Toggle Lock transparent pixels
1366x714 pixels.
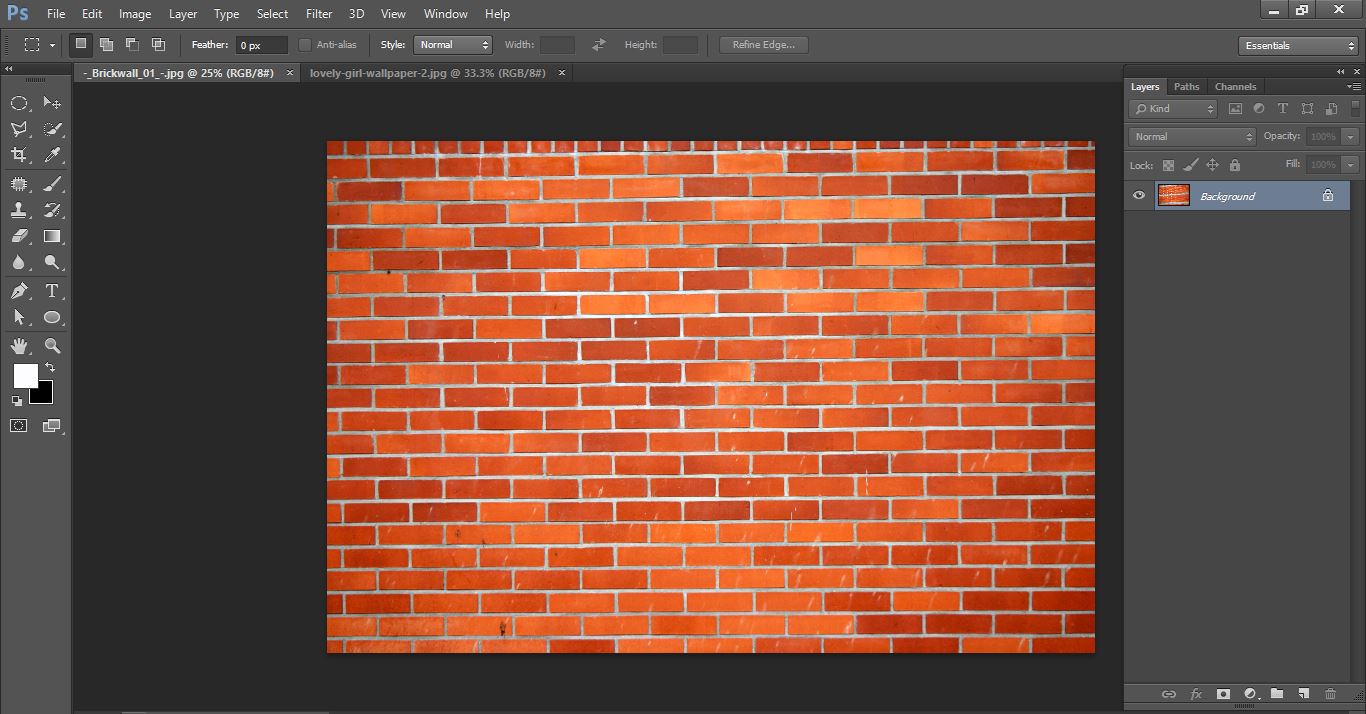(1168, 165)
